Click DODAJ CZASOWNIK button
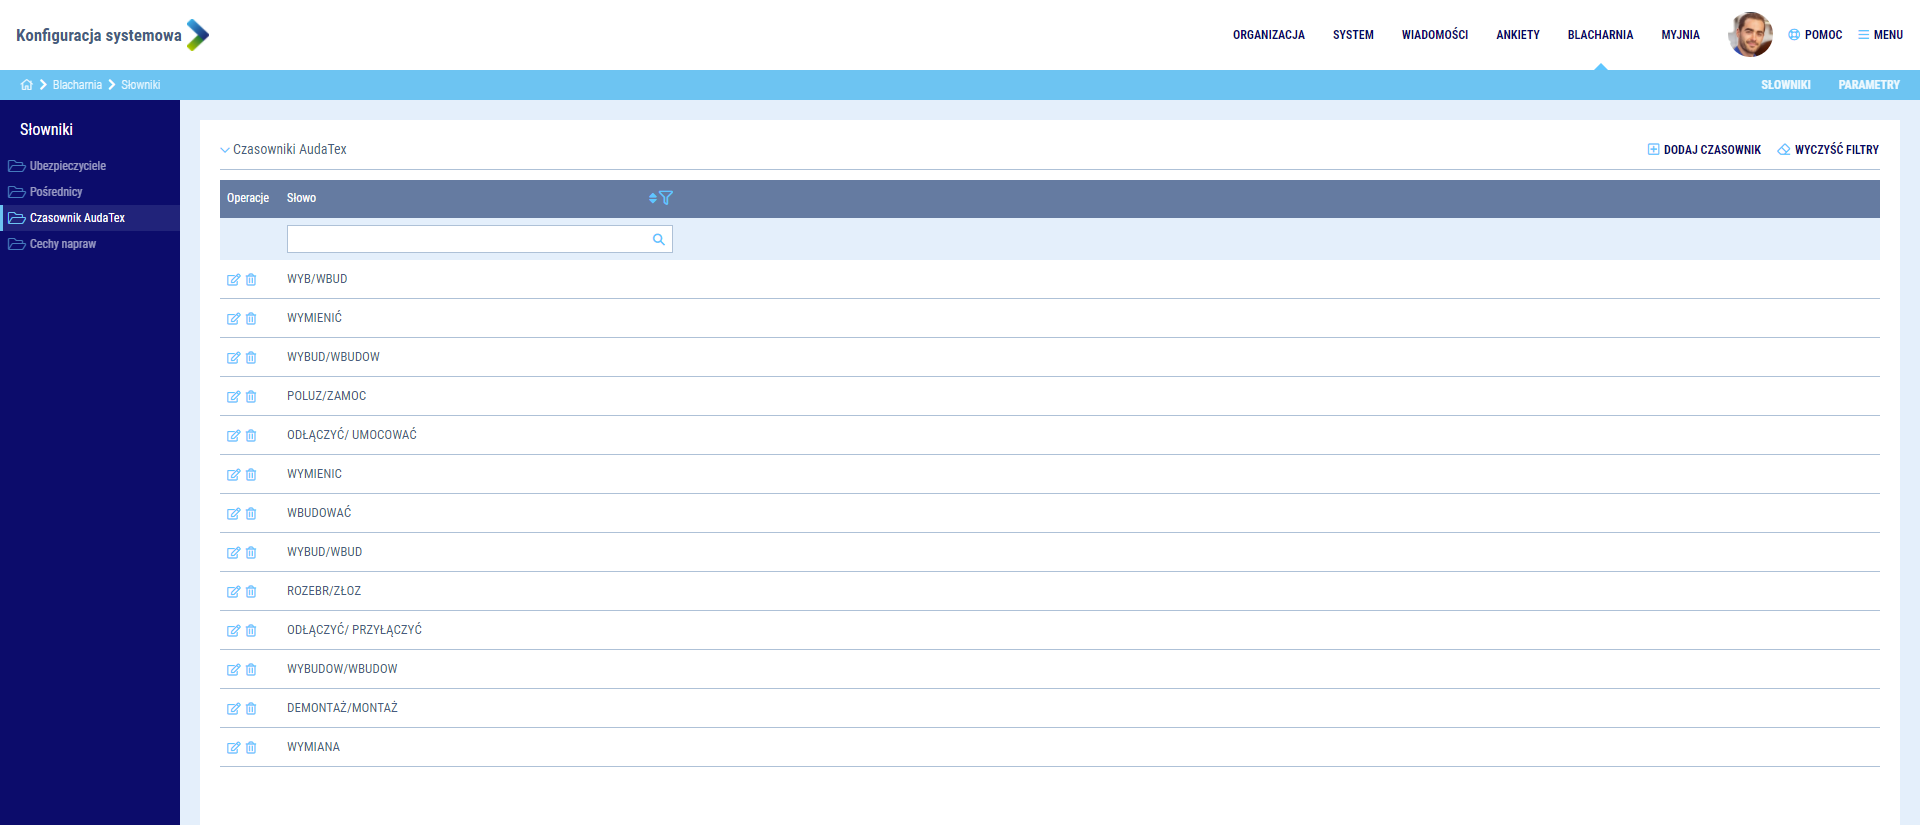 [1704, 150]
